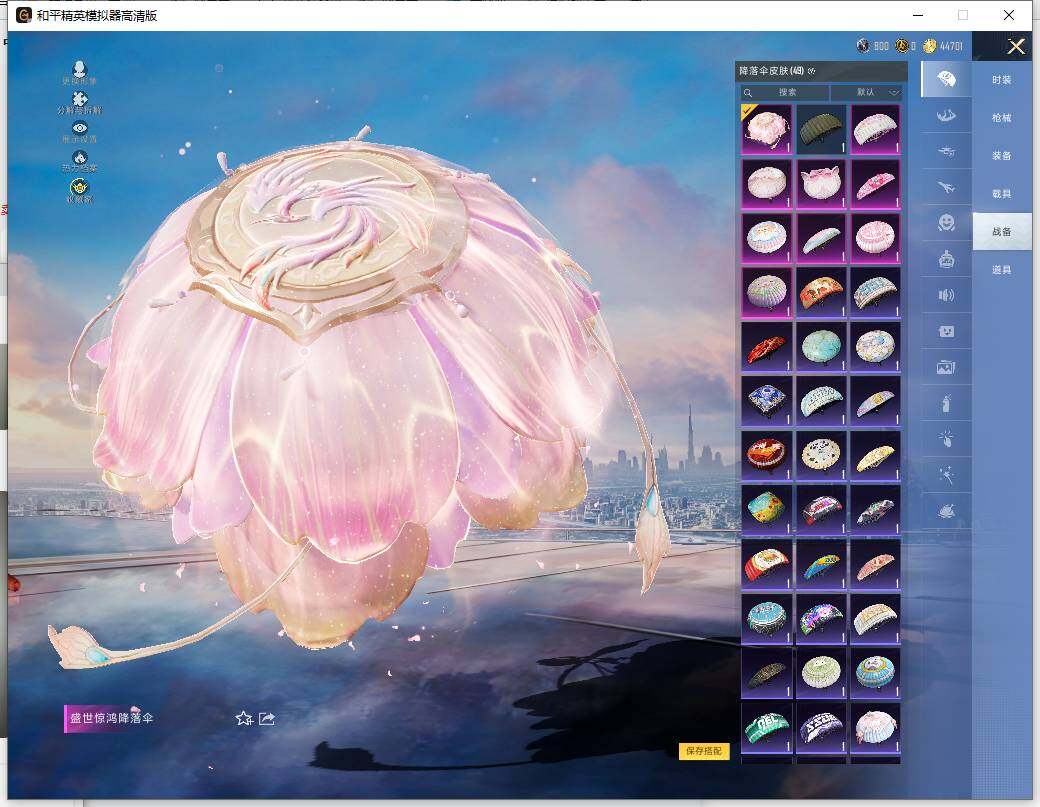Open the spray can graffiti category
This screenshot has height=807, width=1040.
pos(946,403)
